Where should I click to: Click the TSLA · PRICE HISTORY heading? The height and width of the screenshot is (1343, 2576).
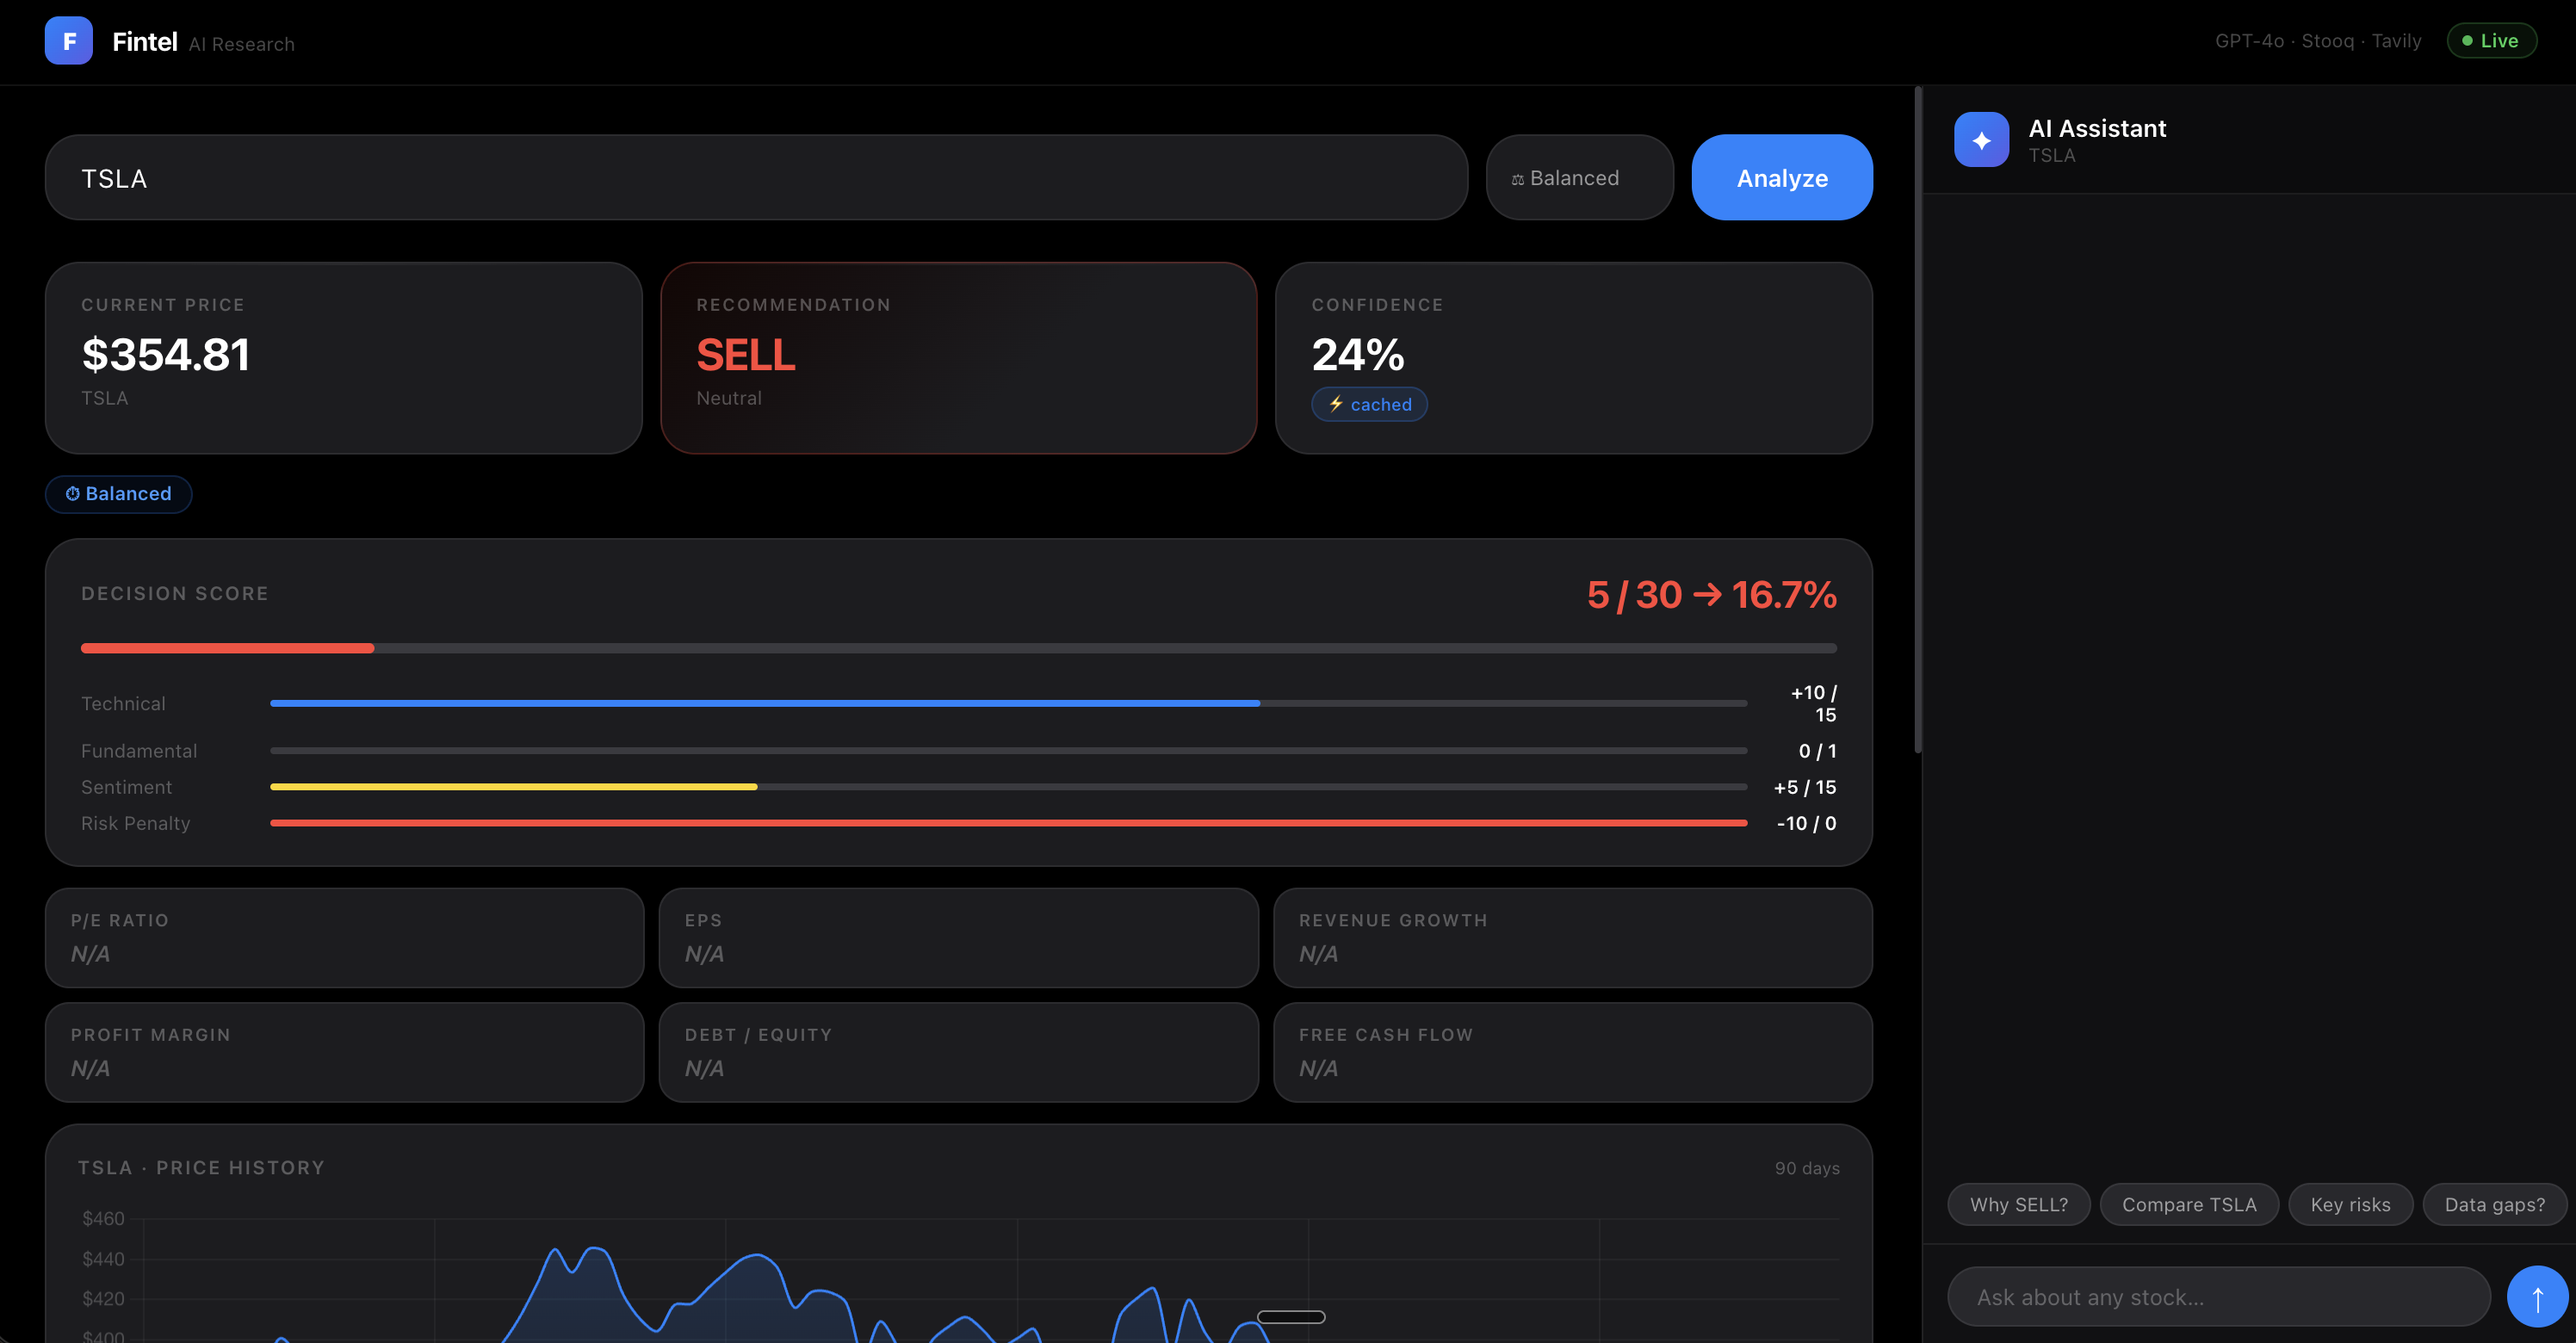201,1168
